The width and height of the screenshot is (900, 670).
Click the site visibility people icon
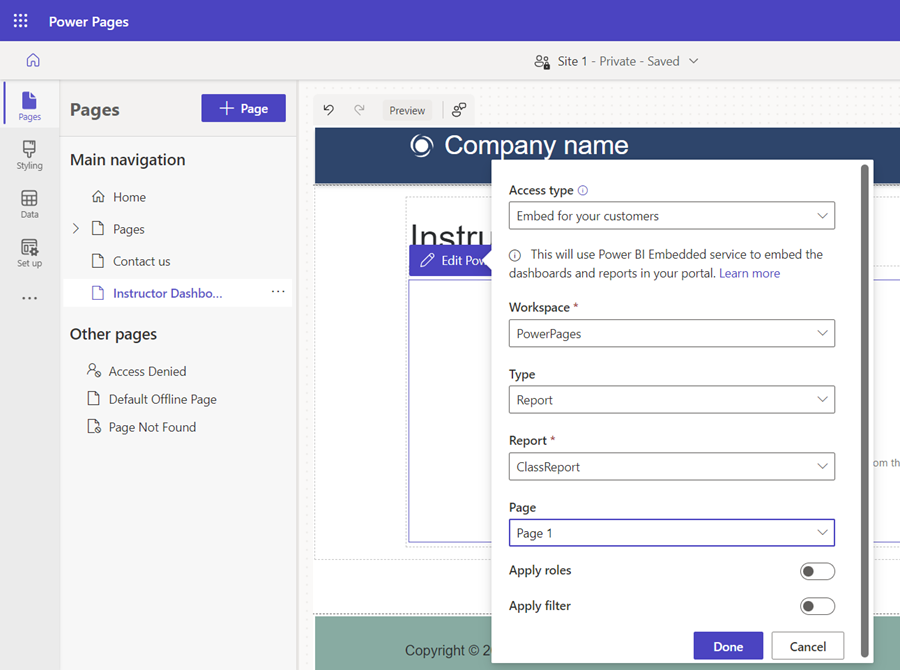coord(542,61)
